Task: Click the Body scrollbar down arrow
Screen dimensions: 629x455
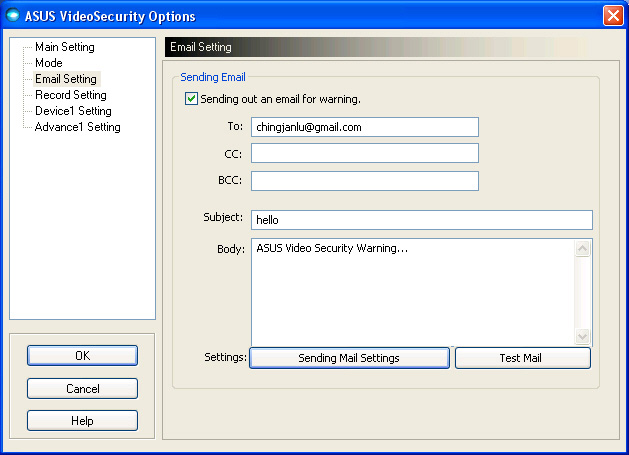Action: point(582,336)
